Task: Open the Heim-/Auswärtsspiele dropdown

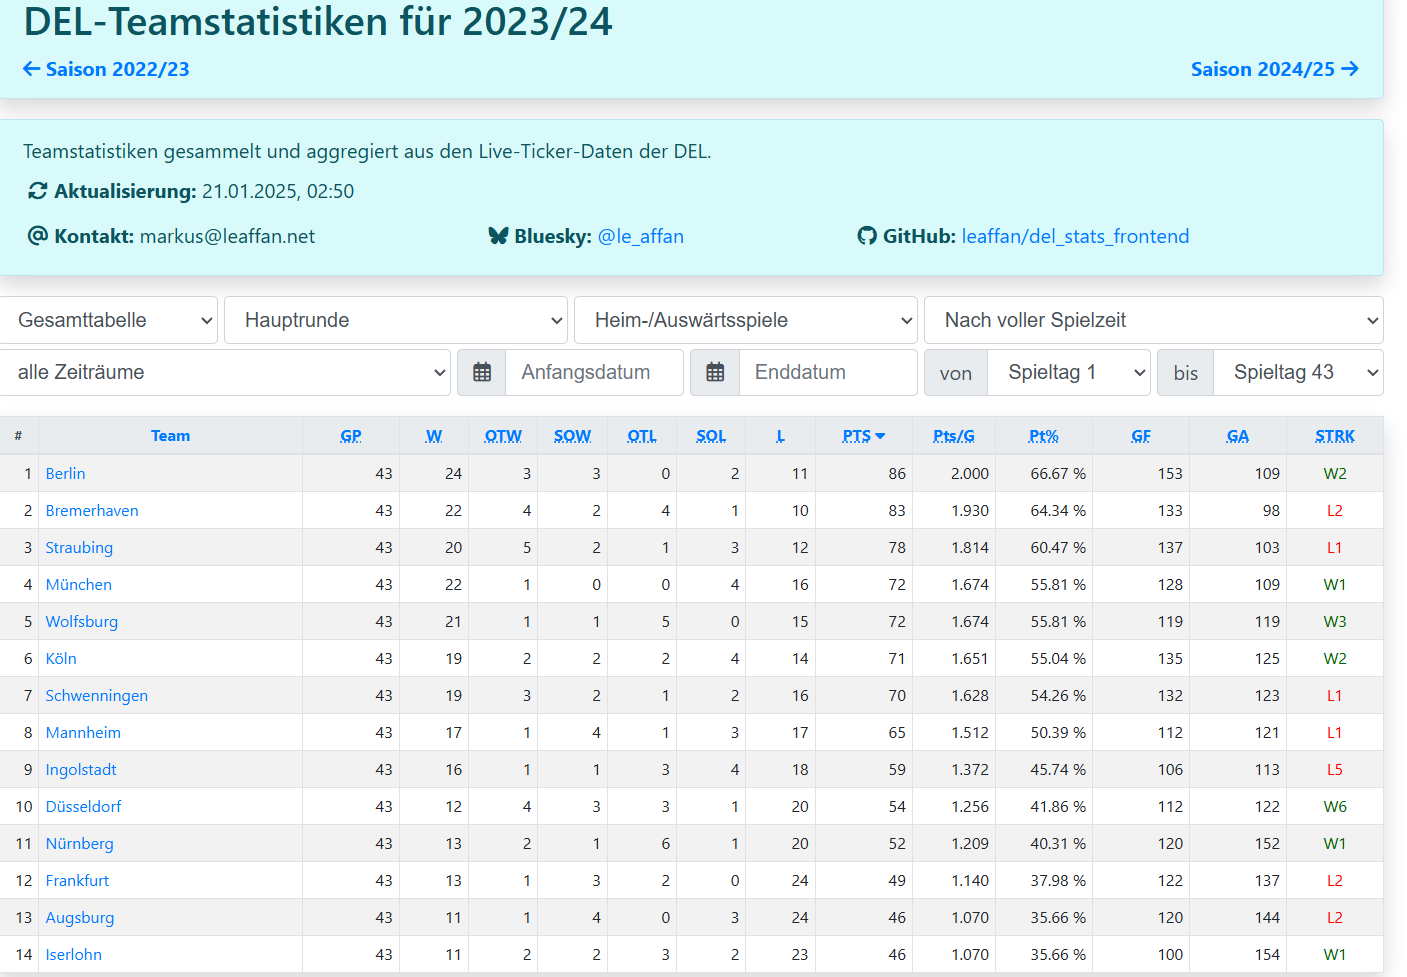Action: pos(745,320)
